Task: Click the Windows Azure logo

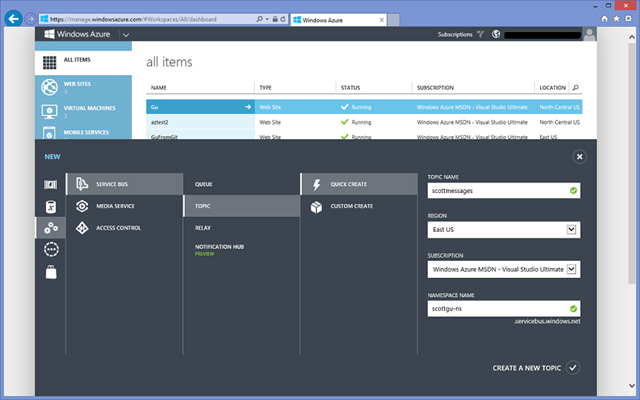Action: 77,34
